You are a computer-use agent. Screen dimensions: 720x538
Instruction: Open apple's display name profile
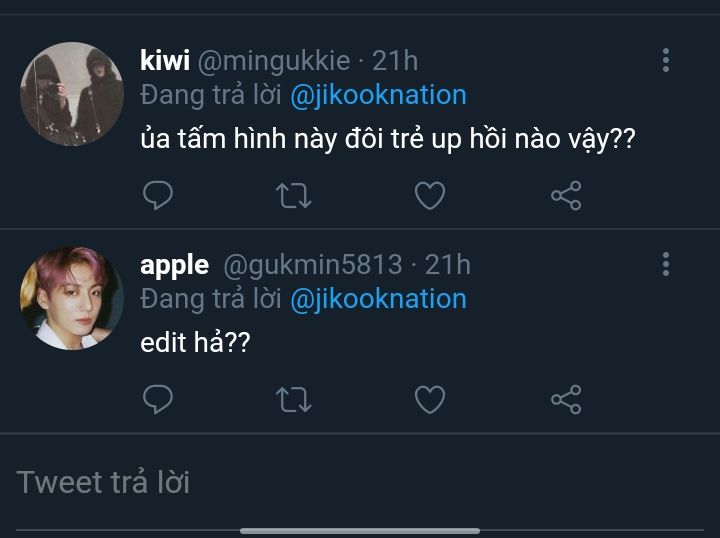(x=174, y=265)
